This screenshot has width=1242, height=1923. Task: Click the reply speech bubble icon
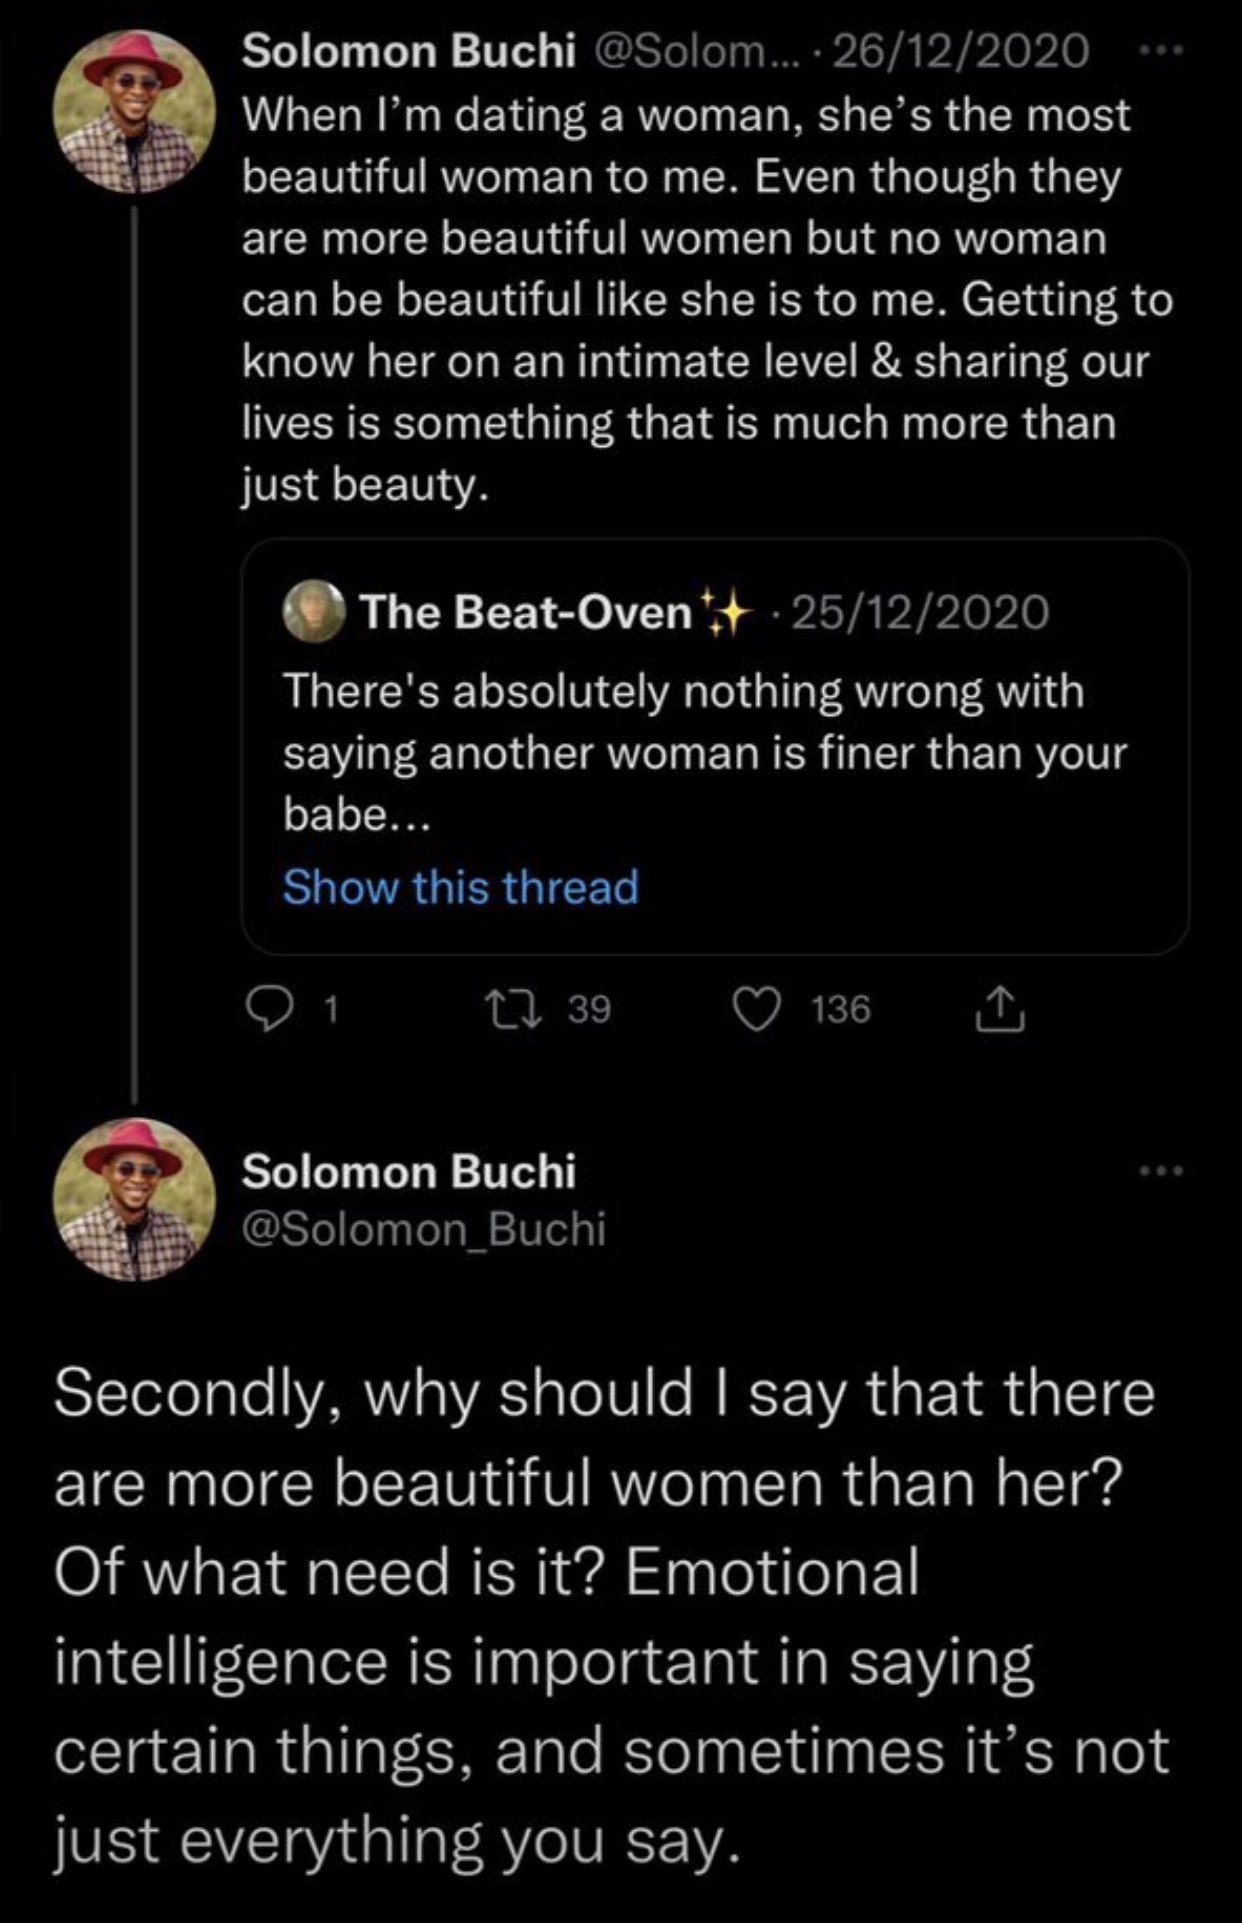266,1011
